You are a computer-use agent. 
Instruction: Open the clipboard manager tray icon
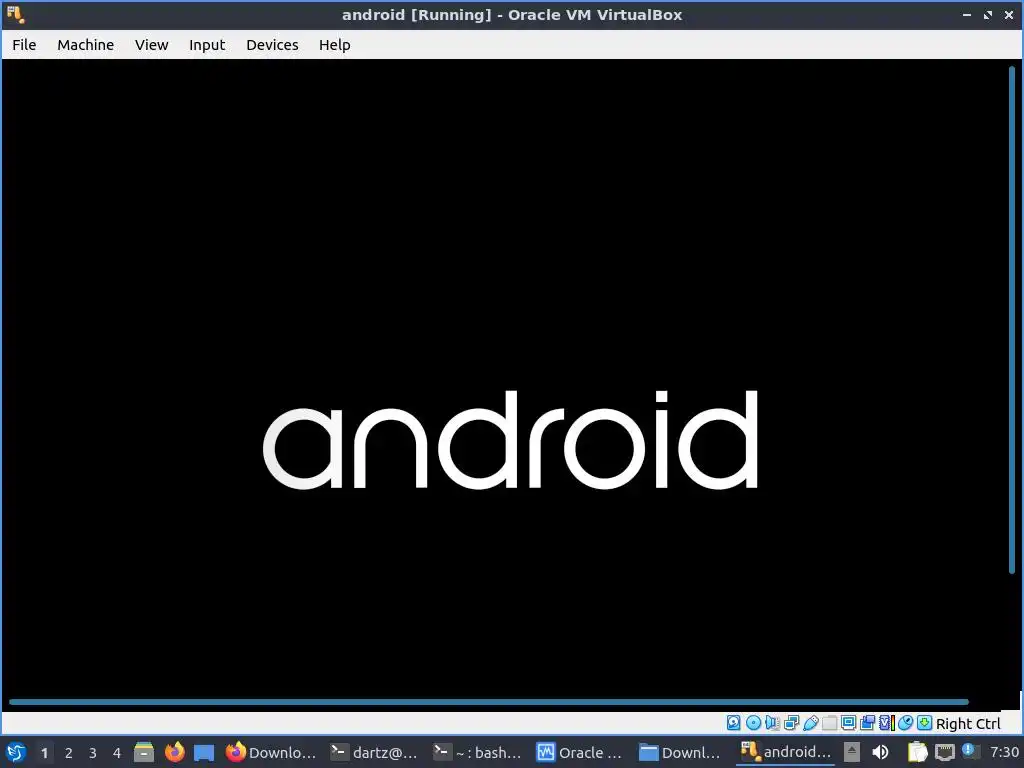tap(918, 753)
